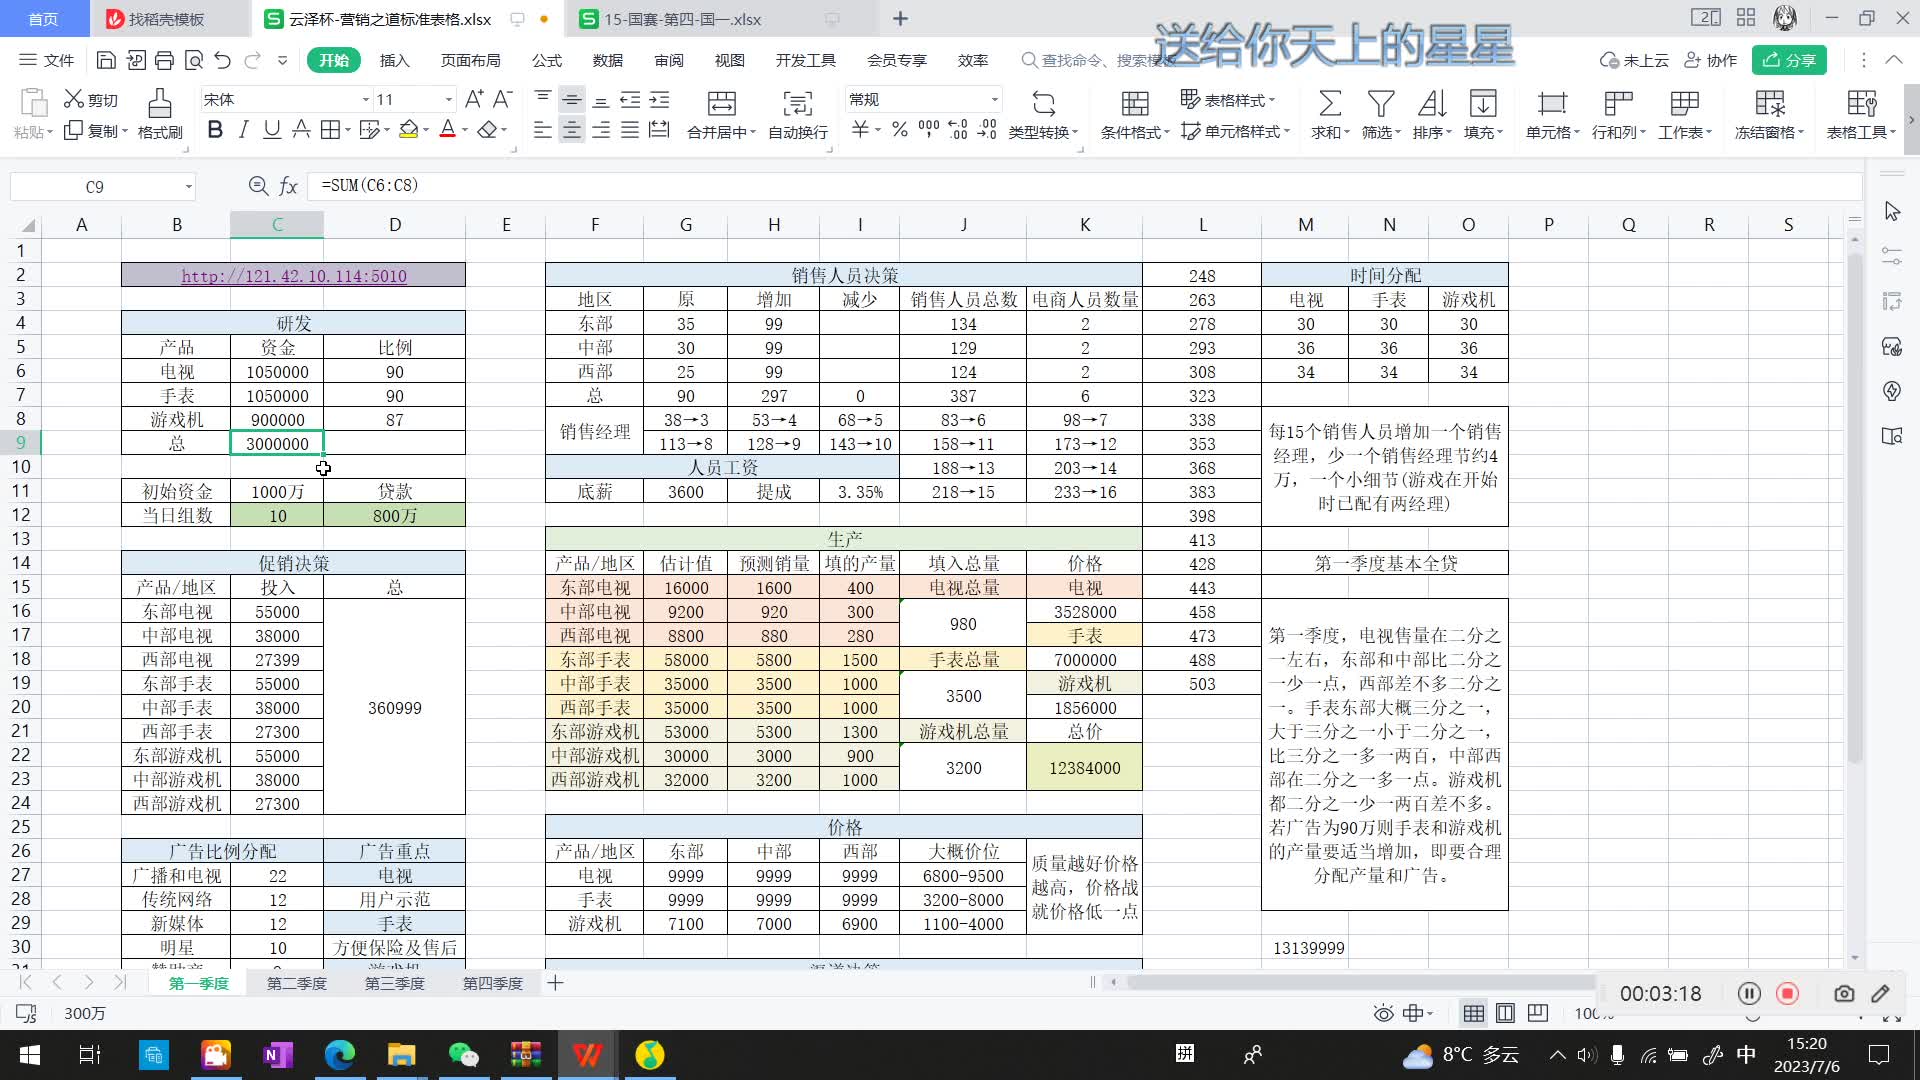Switch to the 公式 ribbon tab
Image resolution: width=1920 pixels, height=1080 pixels.
(x=547, y=60)
